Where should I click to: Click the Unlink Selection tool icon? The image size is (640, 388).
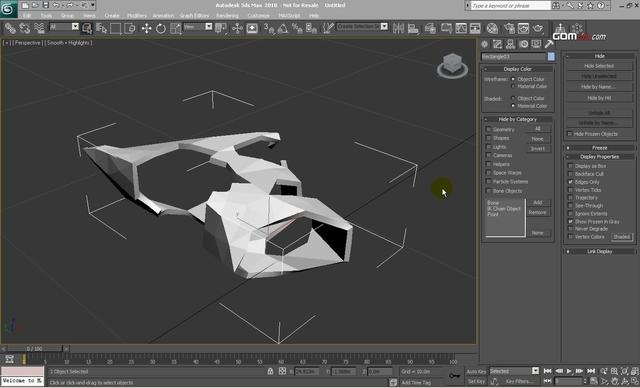click(24, 28)
